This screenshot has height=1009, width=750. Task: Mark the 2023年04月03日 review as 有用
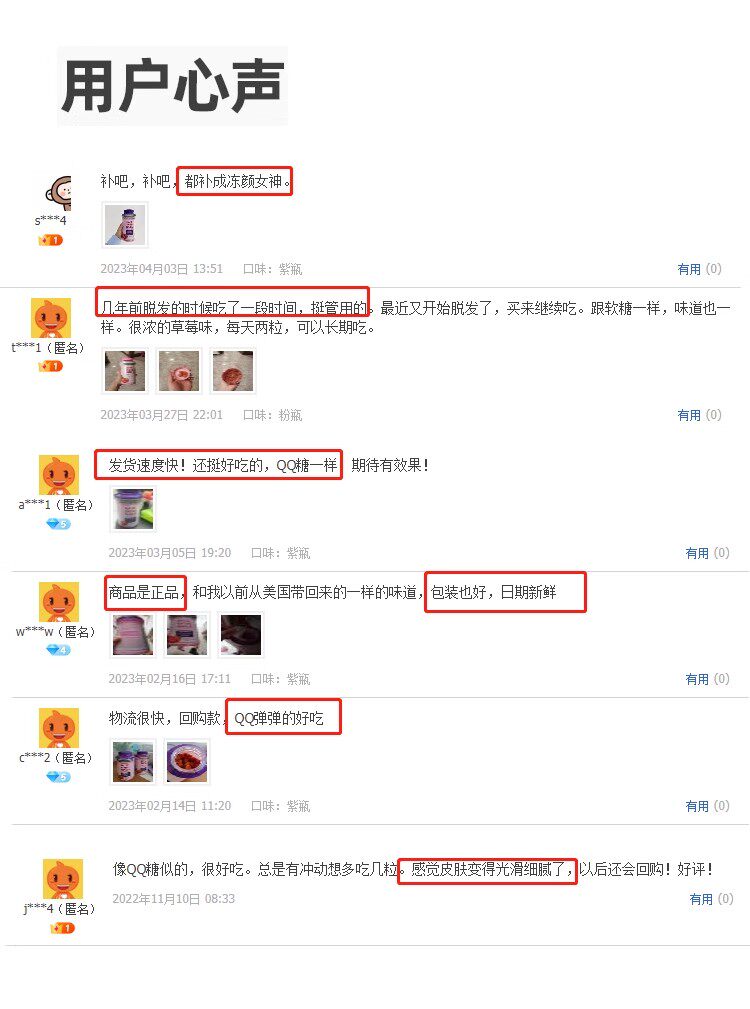[x=699, y=269]
